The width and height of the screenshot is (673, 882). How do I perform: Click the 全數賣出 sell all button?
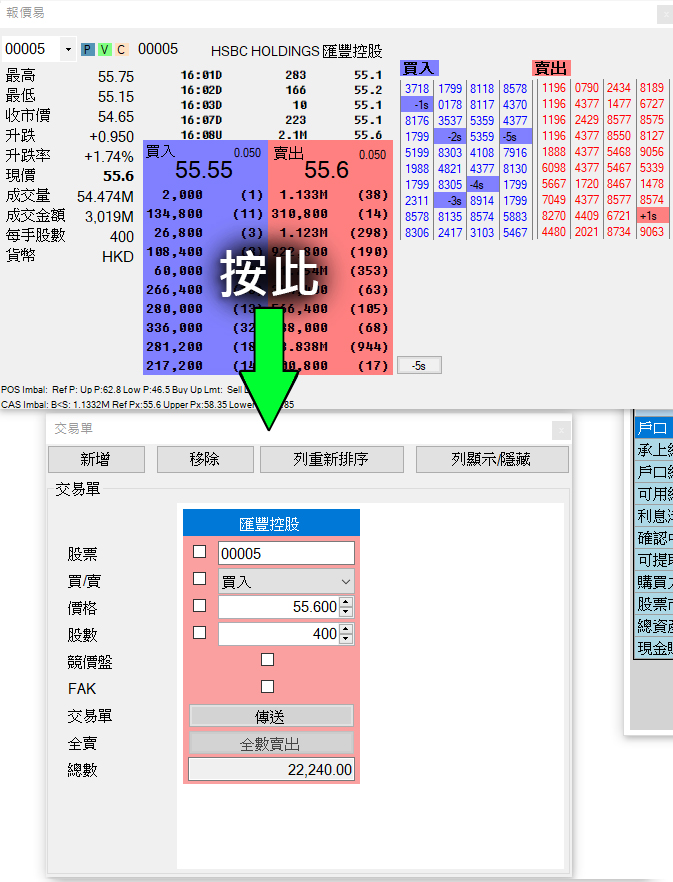click(271, 744)
